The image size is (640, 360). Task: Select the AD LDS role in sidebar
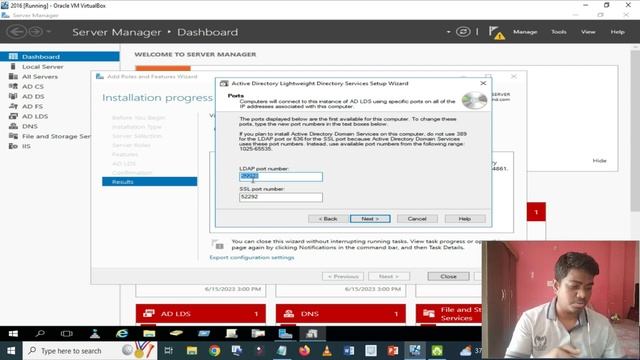(35, 116)
